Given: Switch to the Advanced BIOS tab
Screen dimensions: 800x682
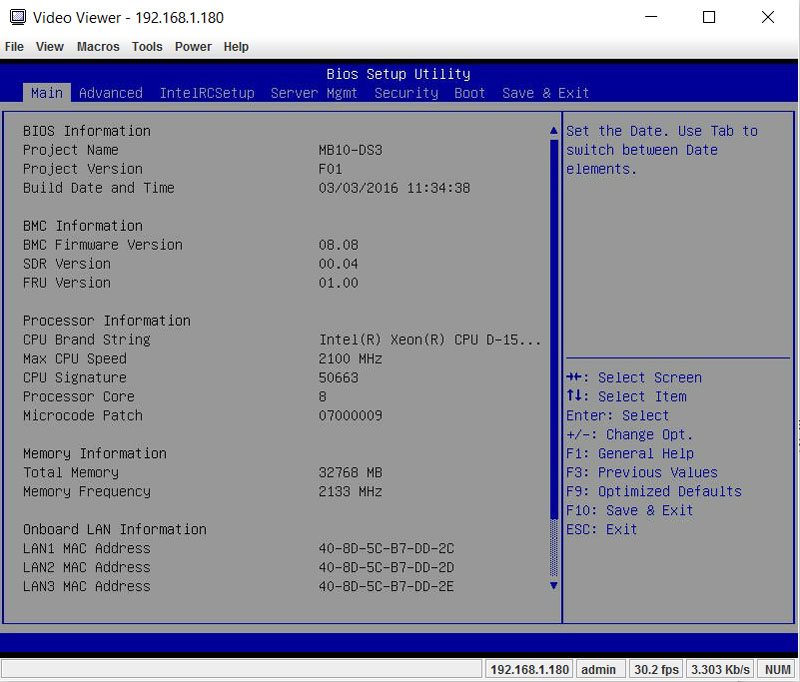Looking at the screenshot, I should (110, 93).
